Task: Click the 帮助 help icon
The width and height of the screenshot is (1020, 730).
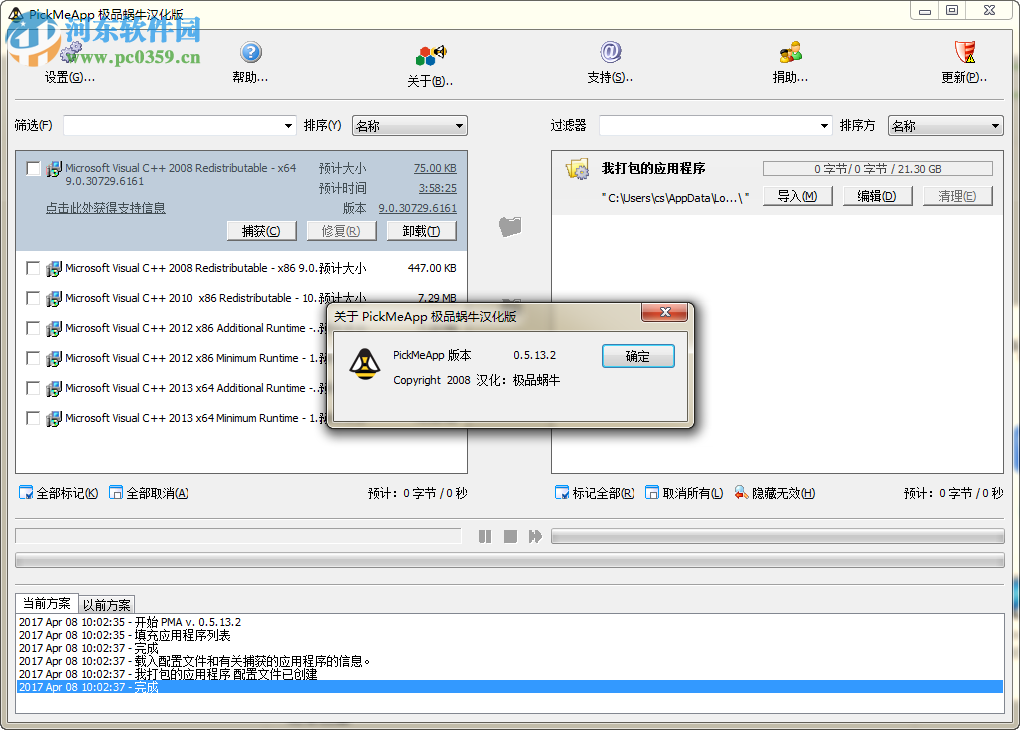Action: point(250,52)
